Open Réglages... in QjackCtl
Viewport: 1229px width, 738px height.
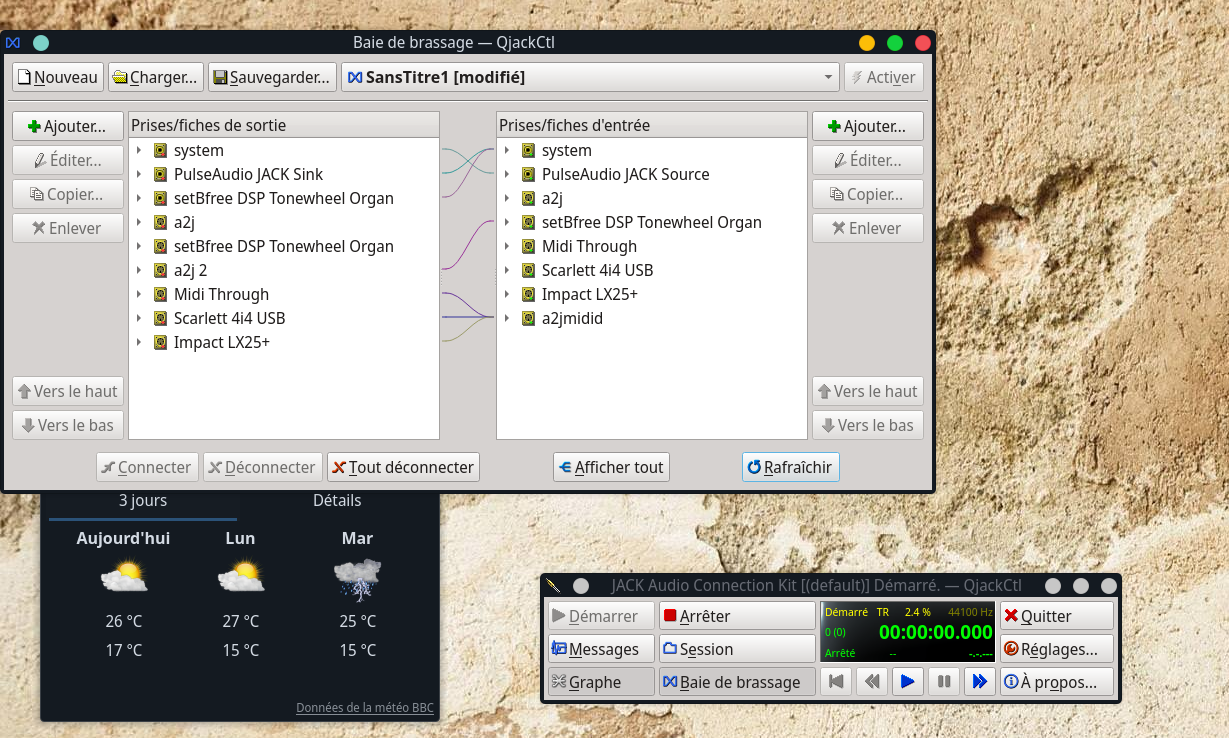pos(1056,649)
